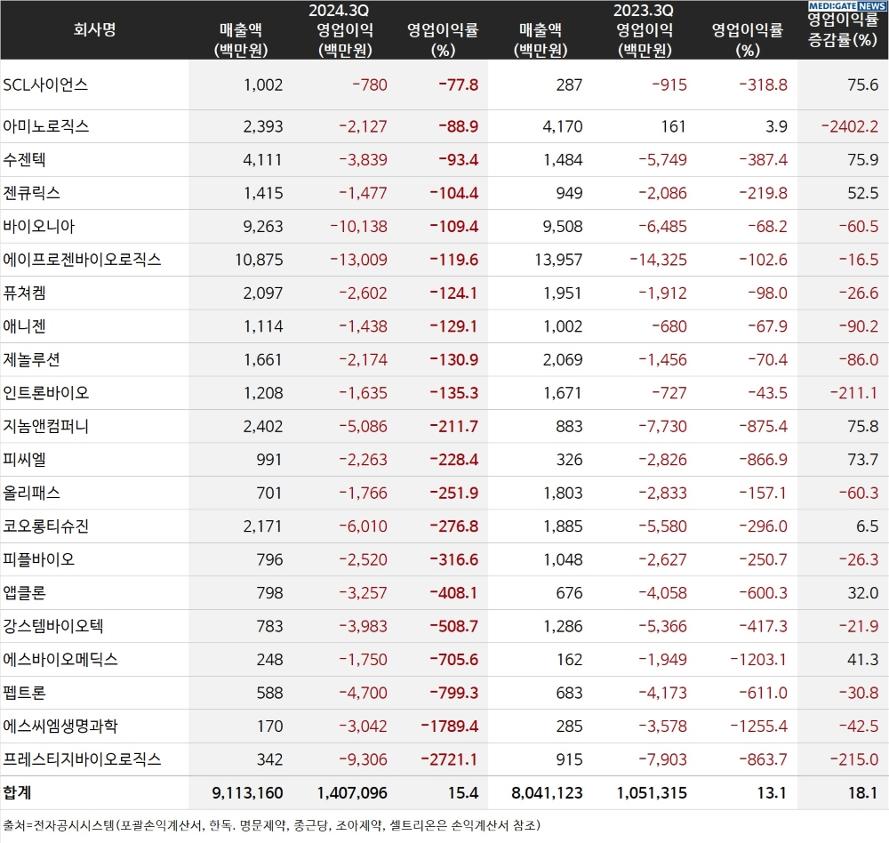Viewport: 889px width, 843px height.
Task: Select 2024 revenue value '10,875'
Action: [x=259, y=260]
